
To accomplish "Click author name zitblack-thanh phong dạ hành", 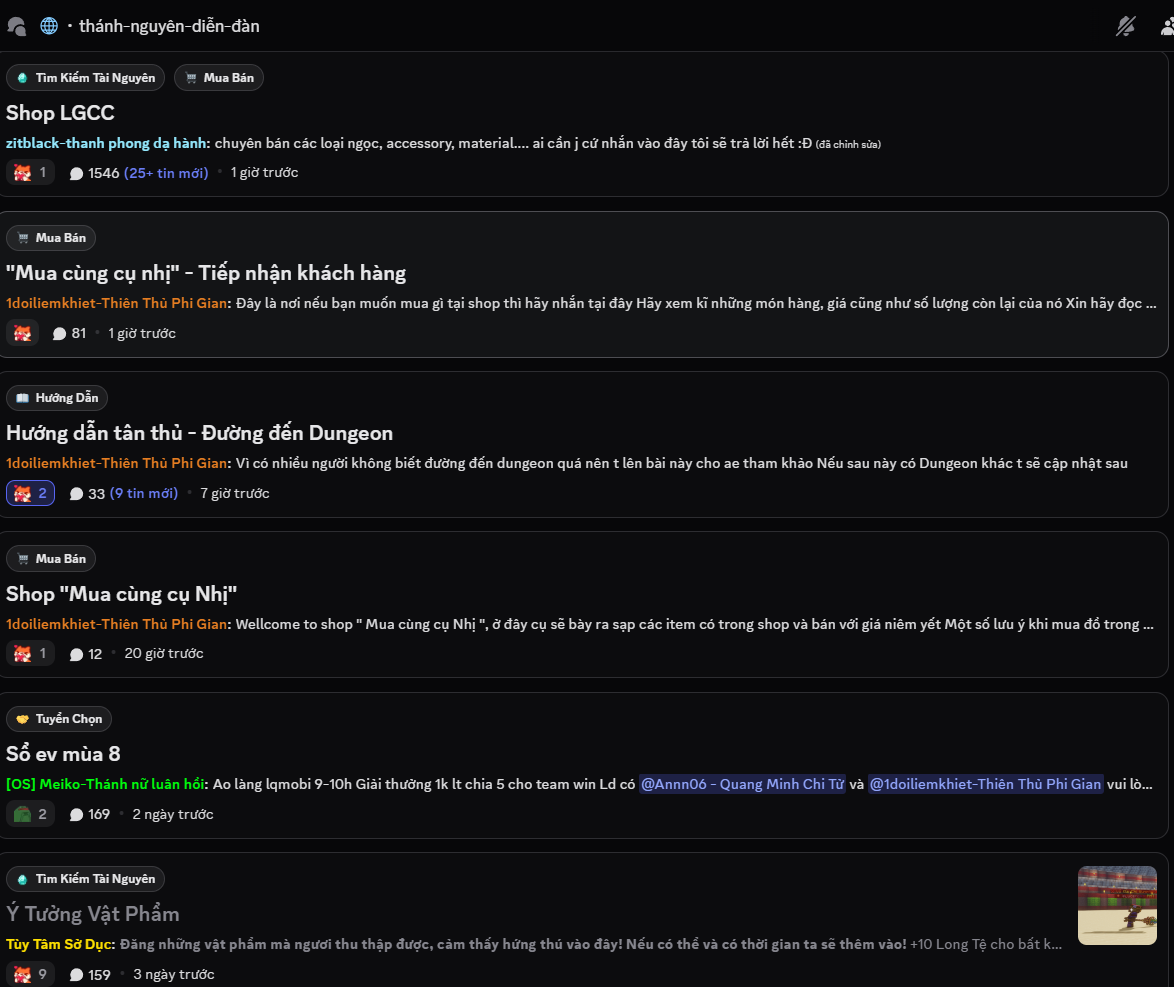I will 108,143.
